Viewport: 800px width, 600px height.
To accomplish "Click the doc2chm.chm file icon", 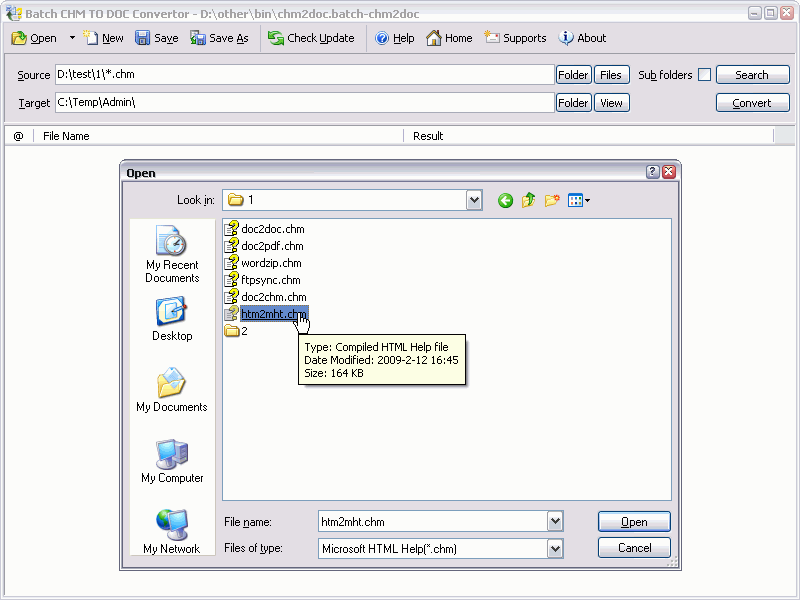I will [x=232, y=296].
